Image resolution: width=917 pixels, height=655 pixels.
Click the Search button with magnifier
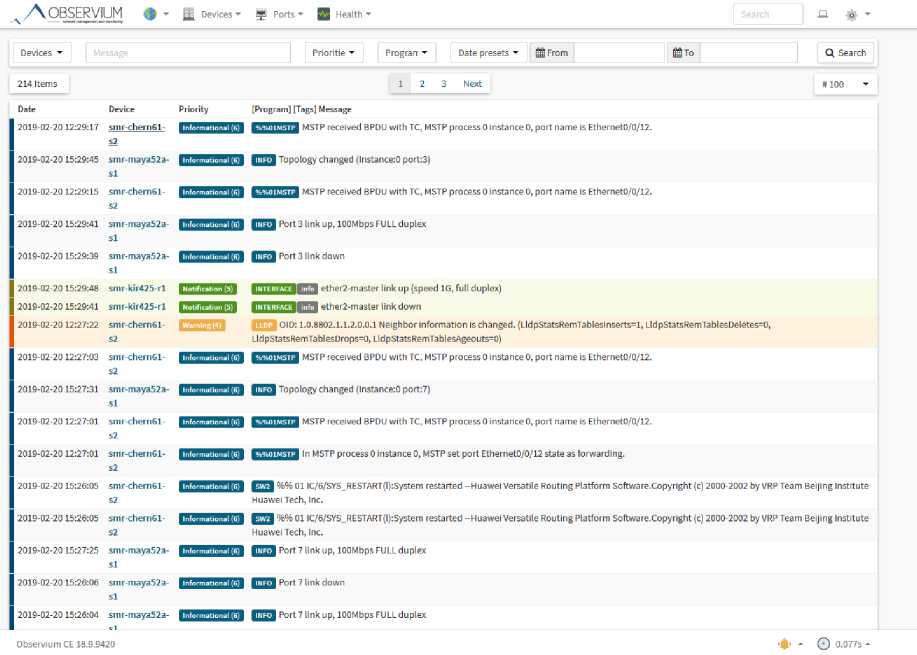click(846, 53)
